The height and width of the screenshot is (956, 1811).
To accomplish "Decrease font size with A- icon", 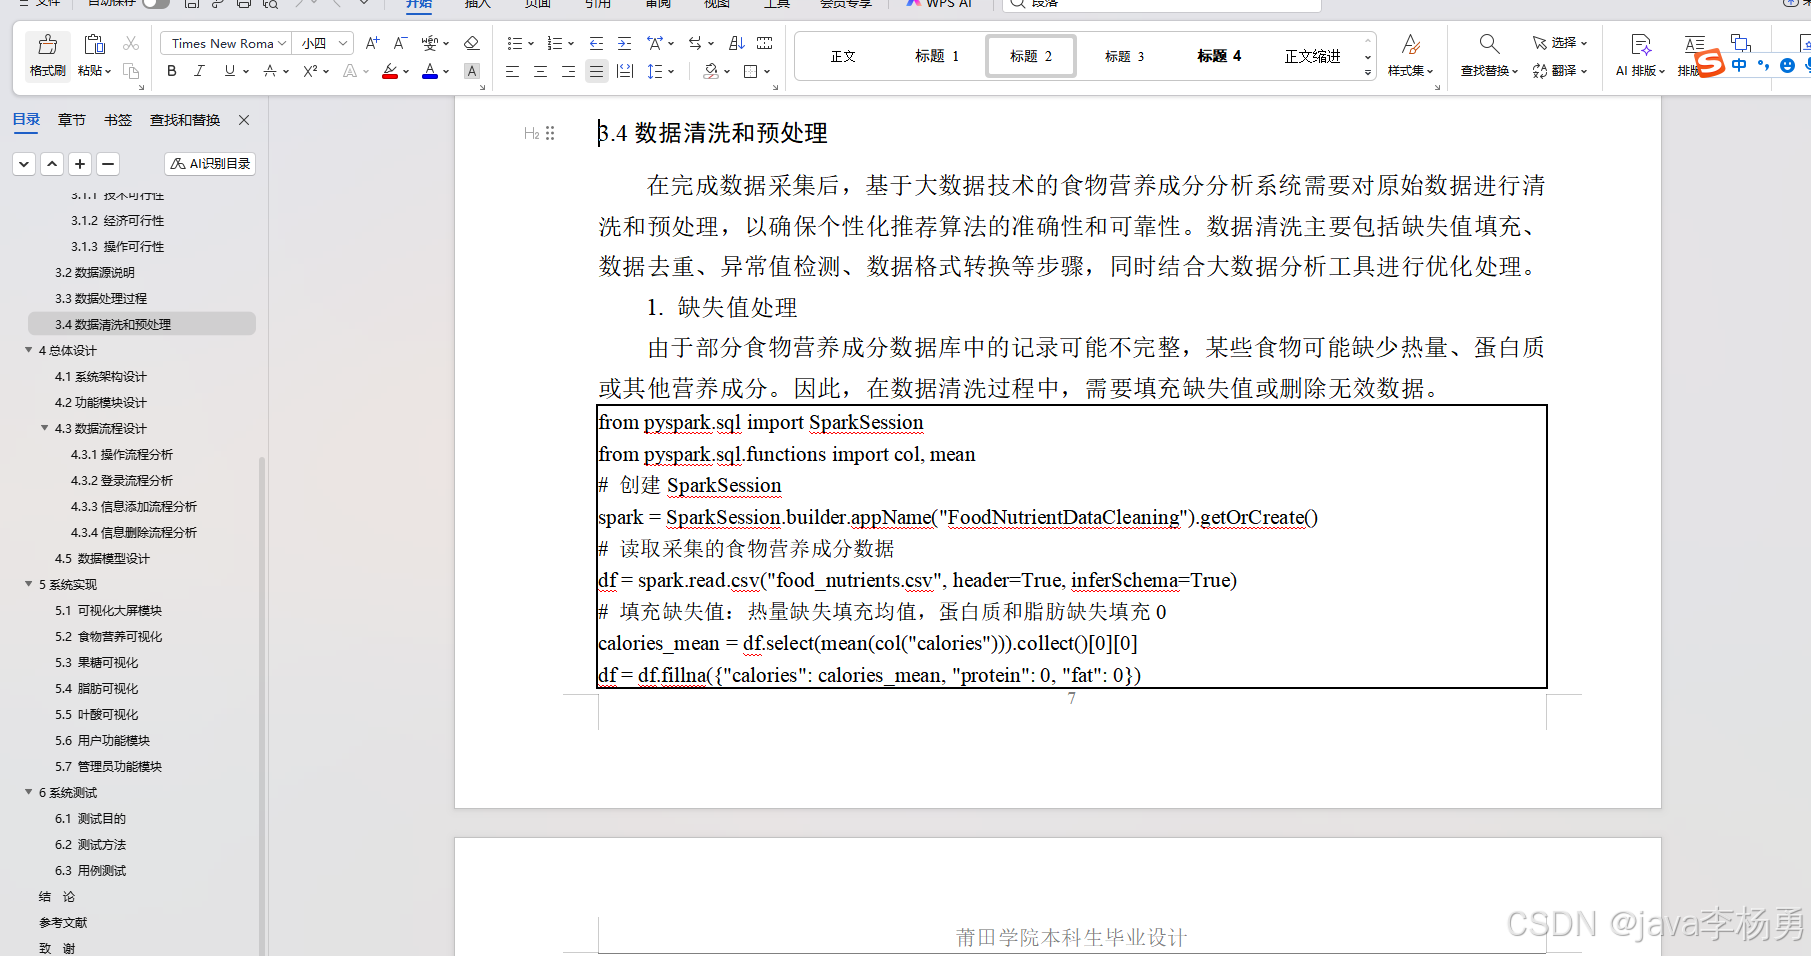I will [x=400, y=43].
